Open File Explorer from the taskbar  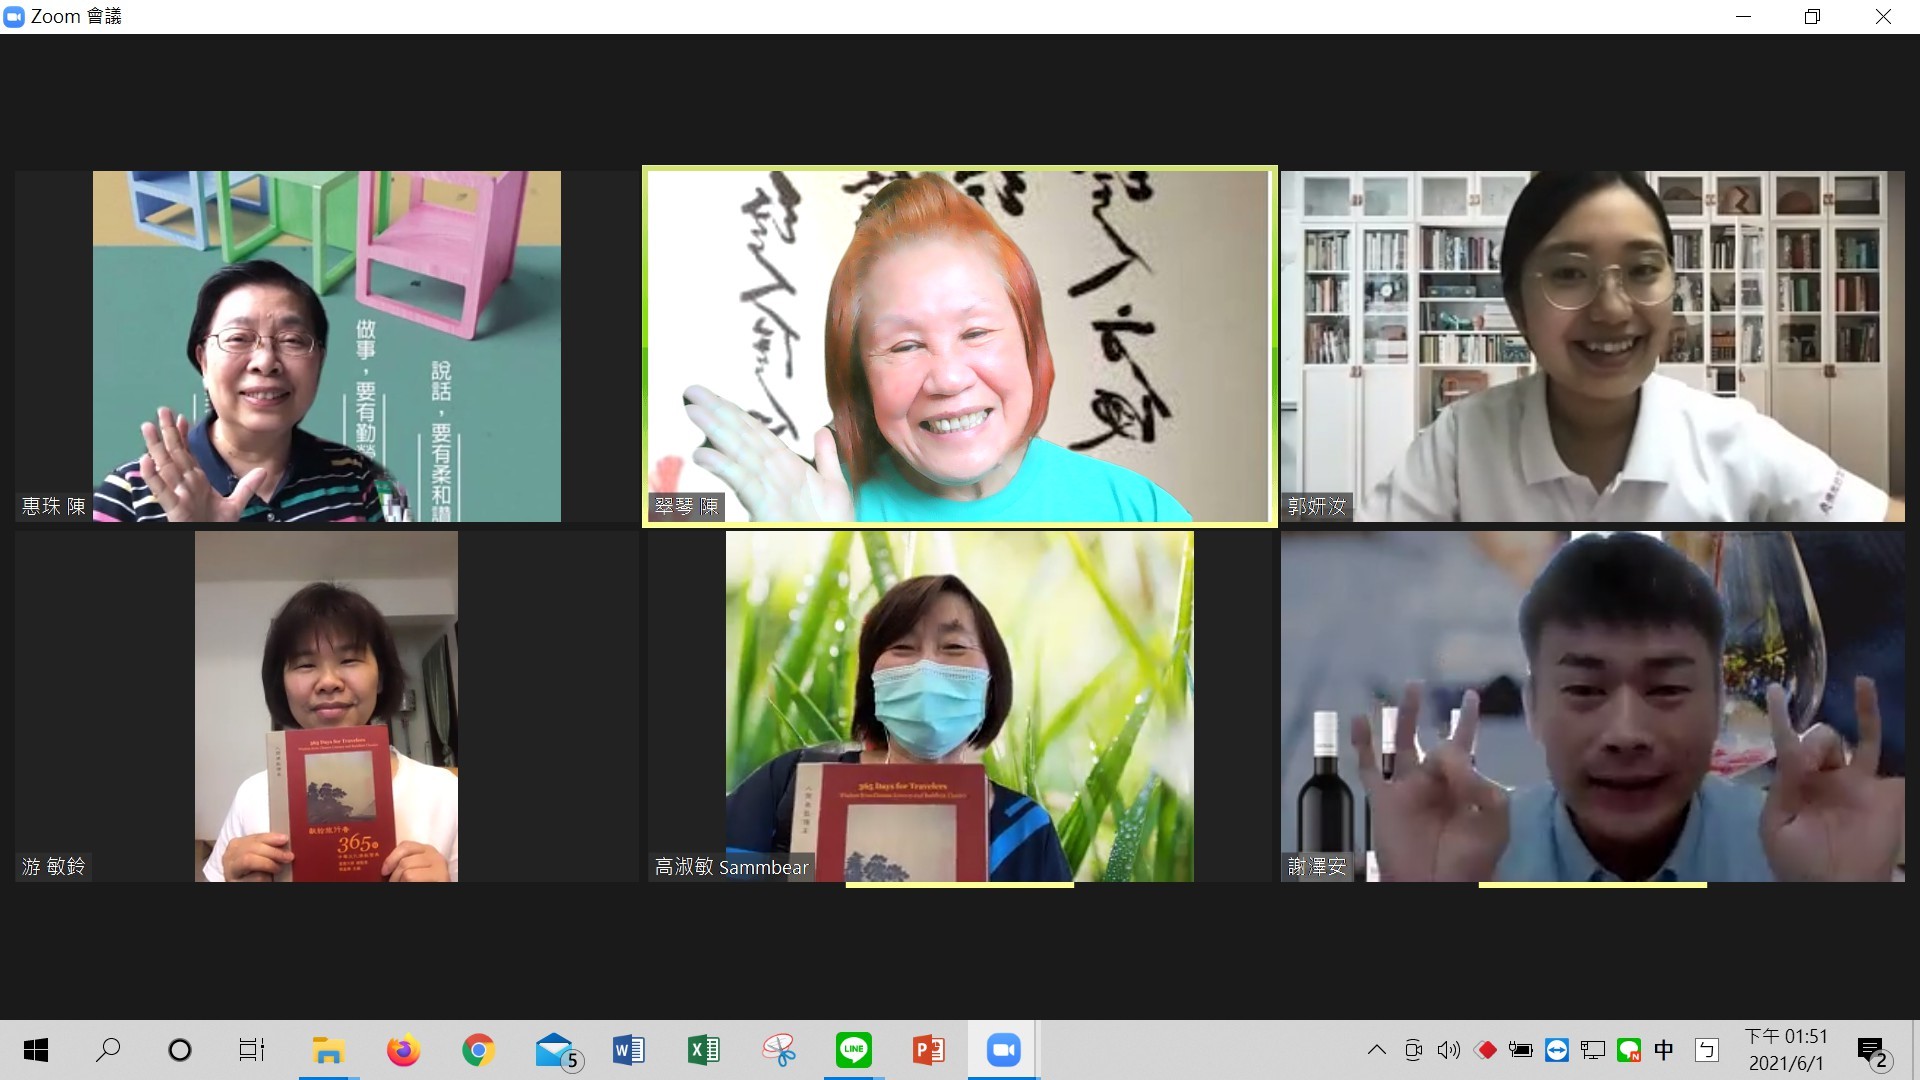[328, 1050]
